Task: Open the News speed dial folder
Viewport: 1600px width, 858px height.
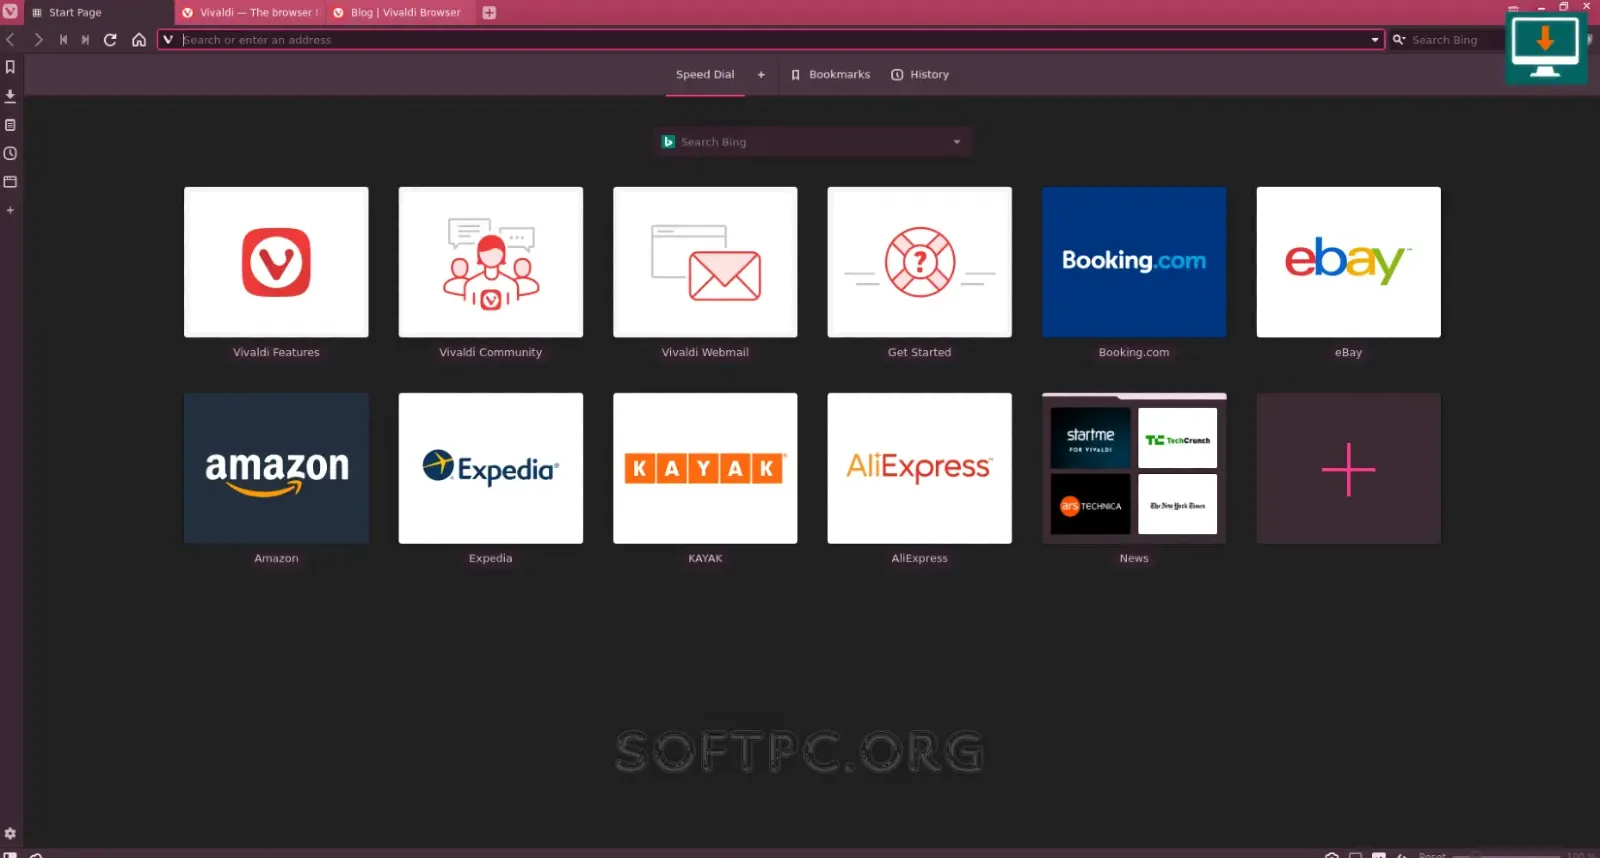Action: point(1134,468)
